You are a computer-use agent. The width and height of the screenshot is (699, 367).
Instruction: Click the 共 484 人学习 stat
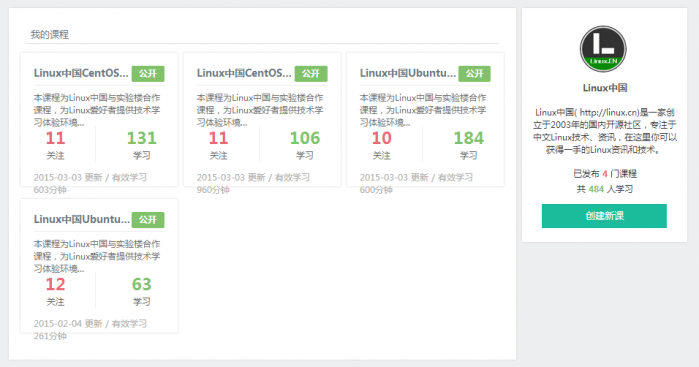pyautogui.click(x=604, y=189)
